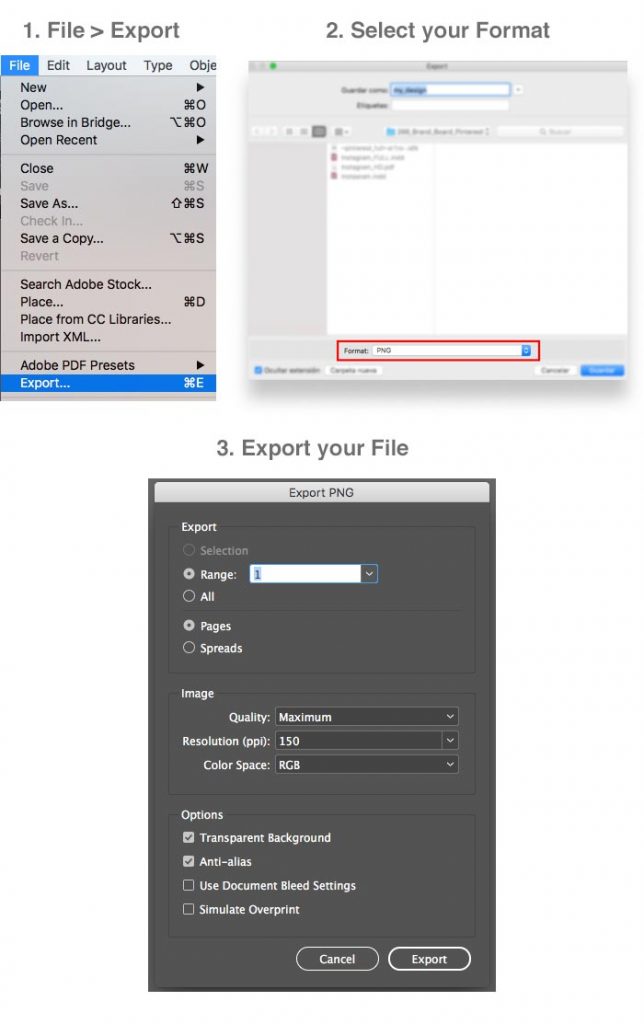Select Browse in Bridge... menu entry
This screenshot has height=1024, width=644.
coord(108,122)
